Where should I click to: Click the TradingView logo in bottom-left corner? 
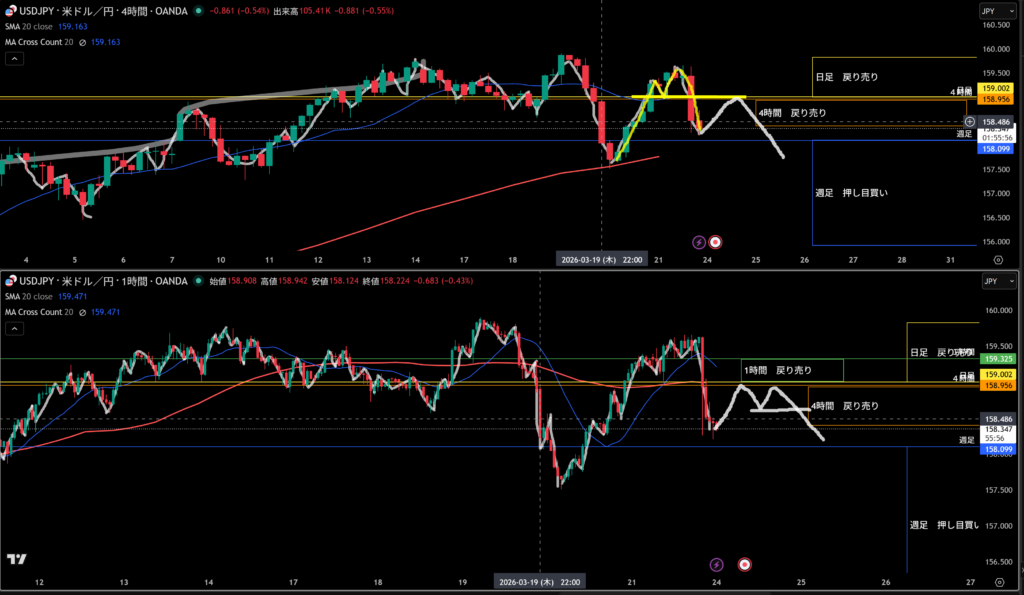(x=16, y=560)
